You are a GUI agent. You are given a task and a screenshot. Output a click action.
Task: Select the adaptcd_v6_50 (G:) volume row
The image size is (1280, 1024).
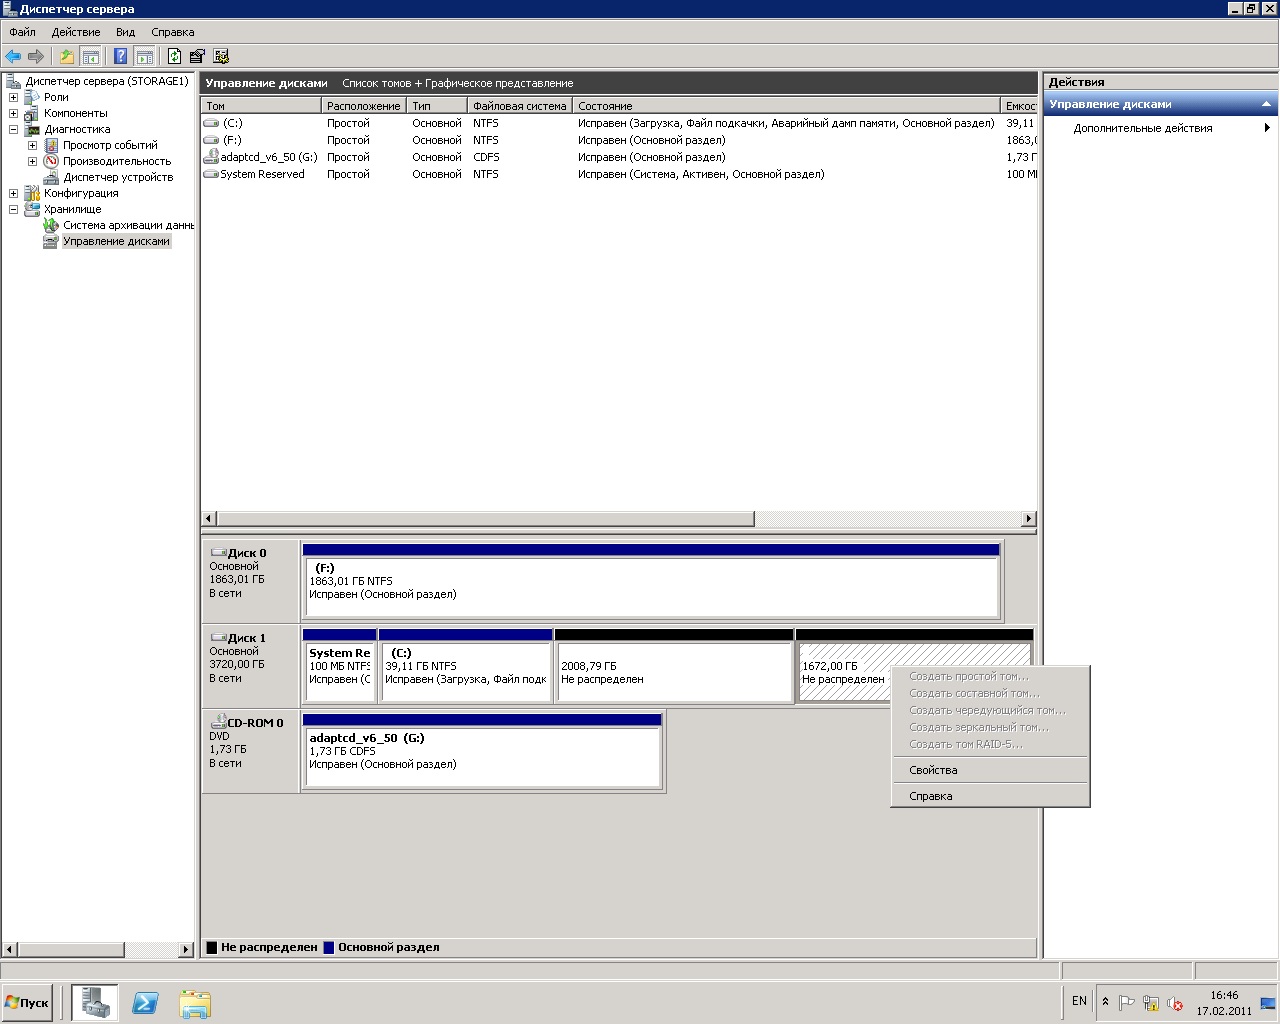(x=619, y=157)
